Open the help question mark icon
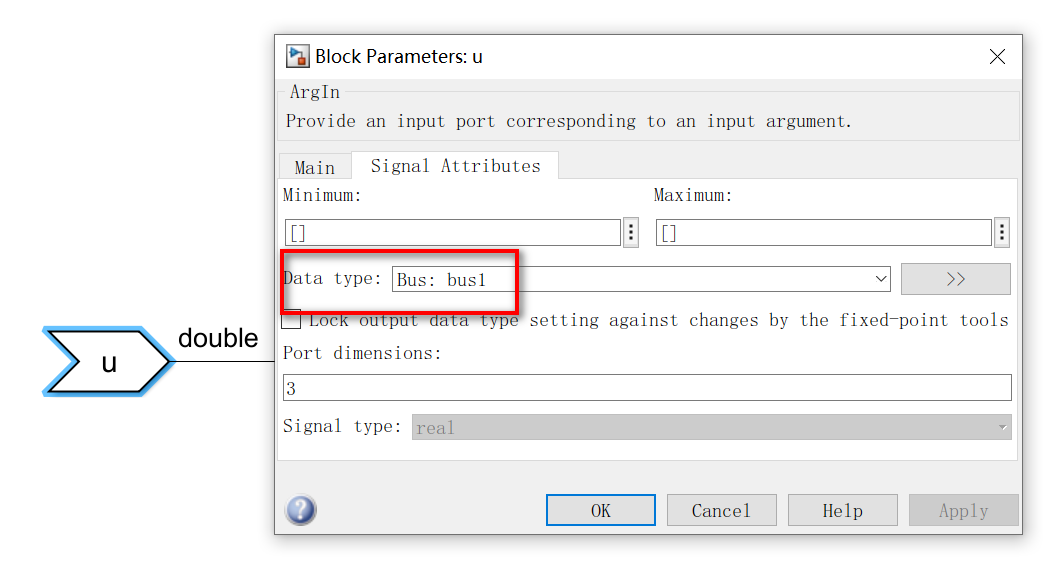1043x575 pixels. coord(301,510)
